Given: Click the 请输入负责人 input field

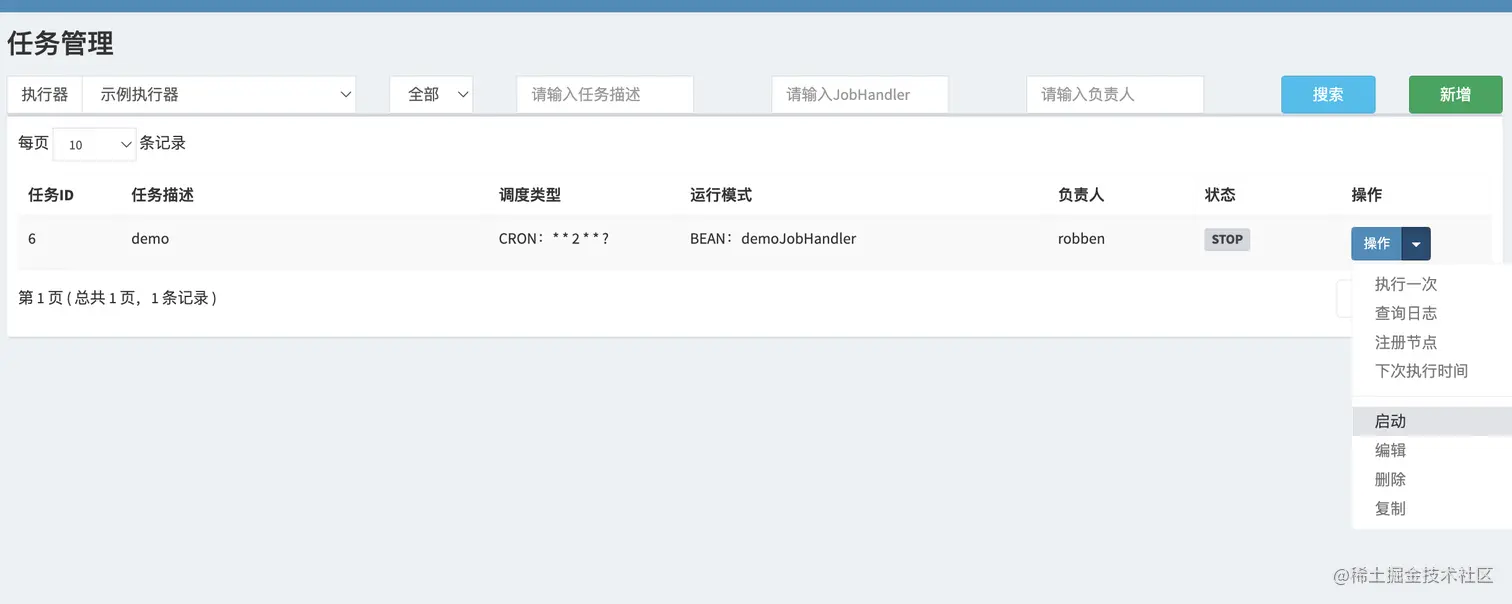Looking at the screenshot, I should pos(1115,94).
